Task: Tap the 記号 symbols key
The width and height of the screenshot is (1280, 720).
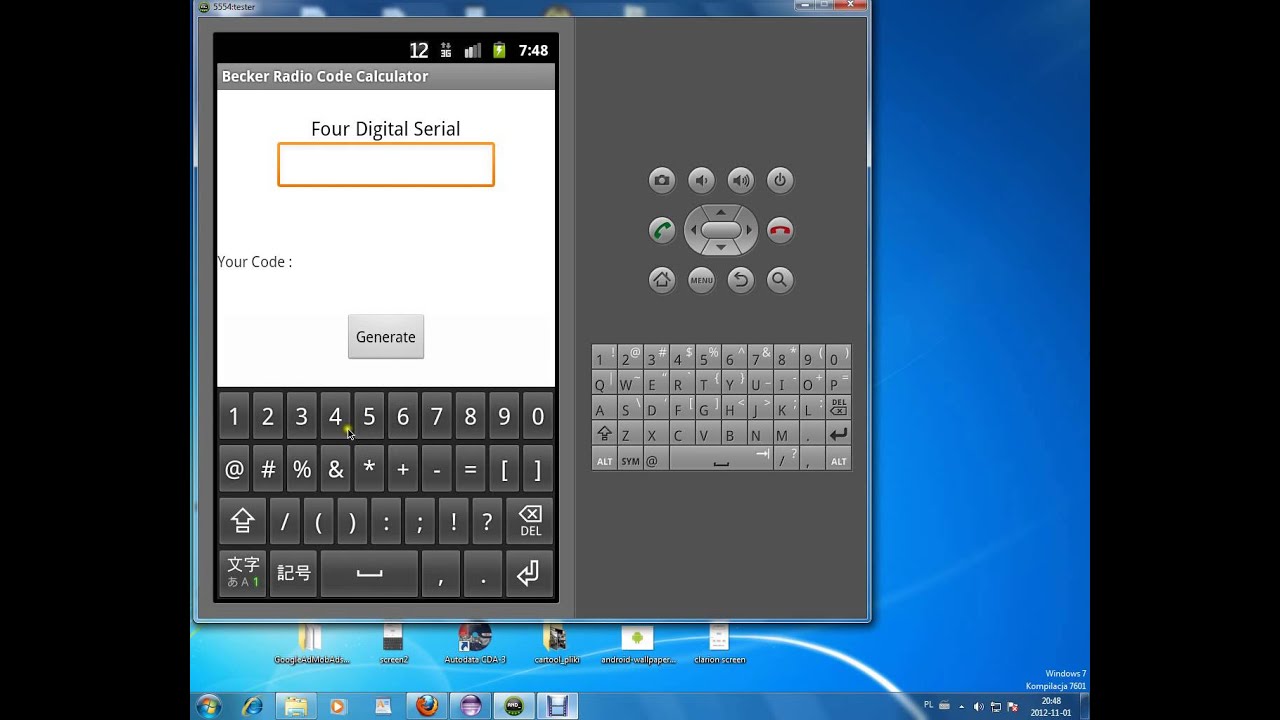Action: coord(293,573)
